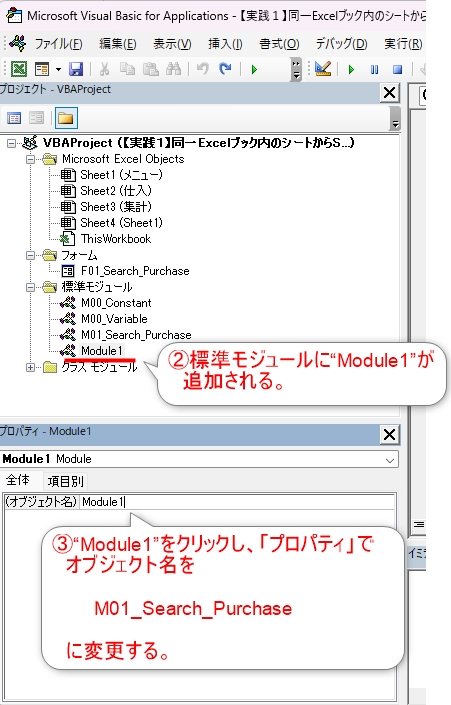The width and height of the screenshot is (451, 705).
Task: Open the 挿入 menu
Action: pos(225,44)
